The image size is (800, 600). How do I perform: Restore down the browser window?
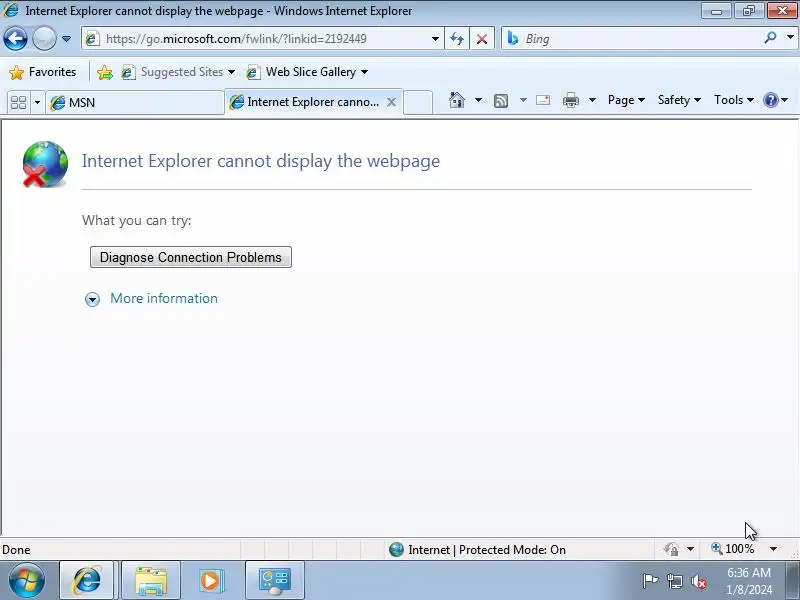point(748,11)
